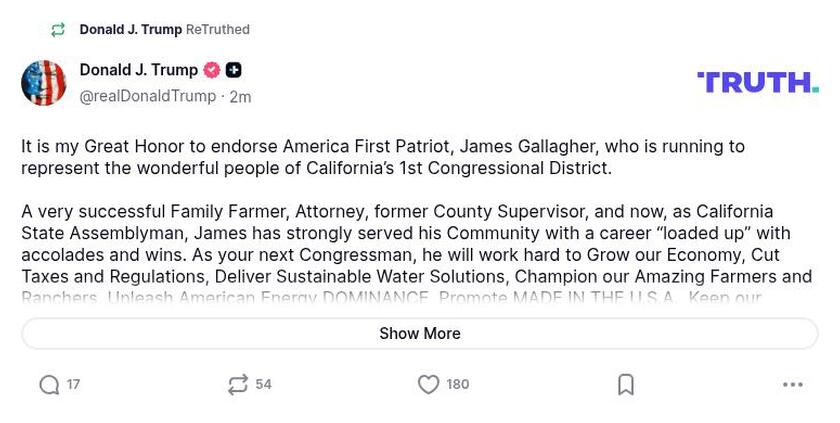The width and height of the screenshot is (840, 423).
Task: Click the red verified checkmark badge
Action: click(212, 70)
